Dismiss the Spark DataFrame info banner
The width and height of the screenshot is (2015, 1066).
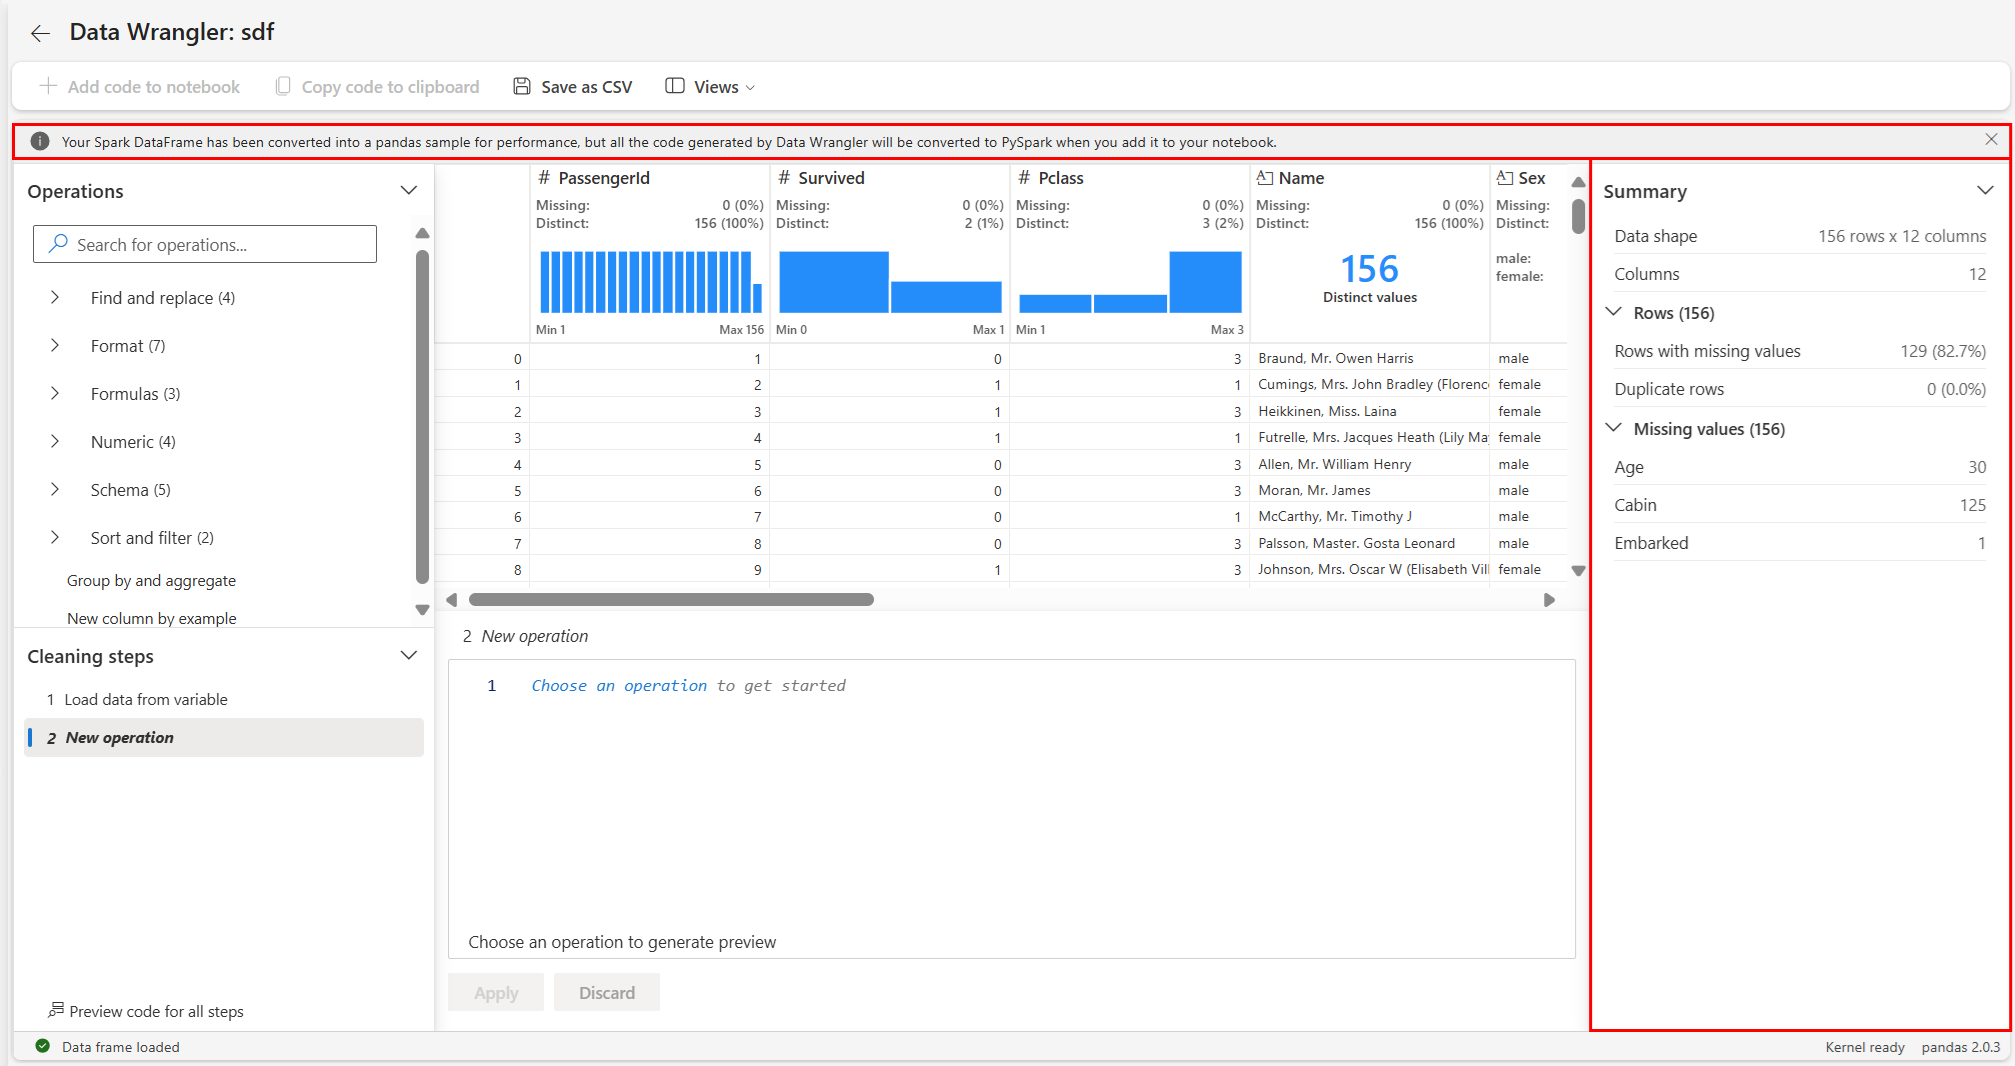pyautogui.click(x=1991, y=140)
